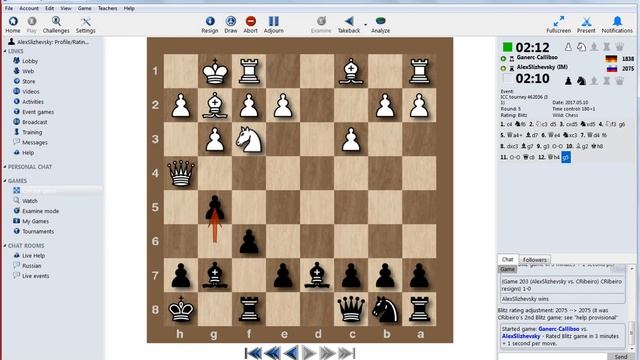640x360 pixels.
Task: Open the Notifications bell
Action: [617, 25]
